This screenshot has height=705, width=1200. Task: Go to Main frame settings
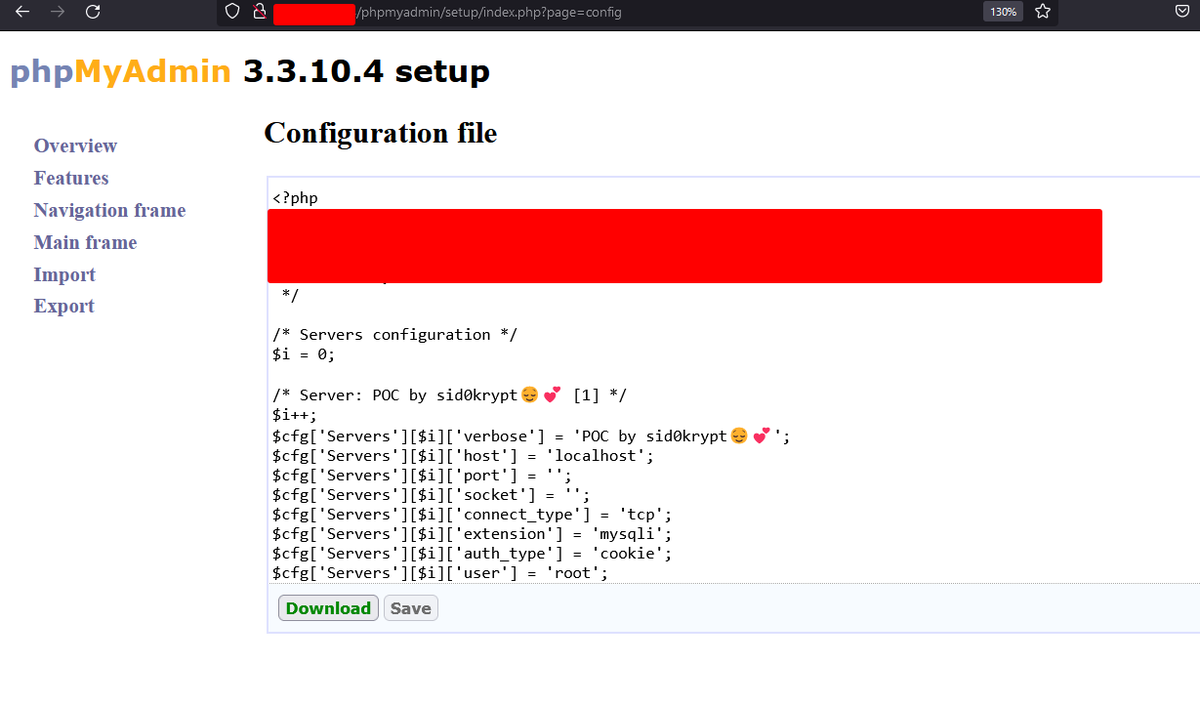[85, 242]
